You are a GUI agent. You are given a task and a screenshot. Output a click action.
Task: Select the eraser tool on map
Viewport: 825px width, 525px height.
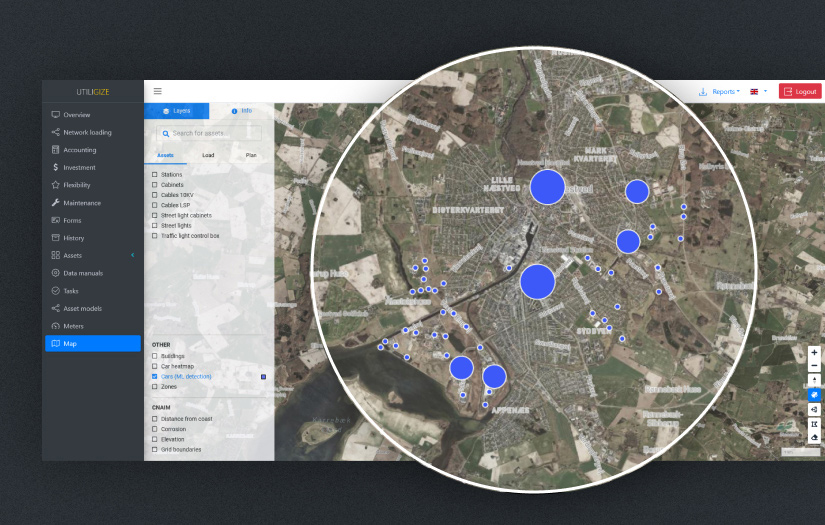tap(814, 437)
